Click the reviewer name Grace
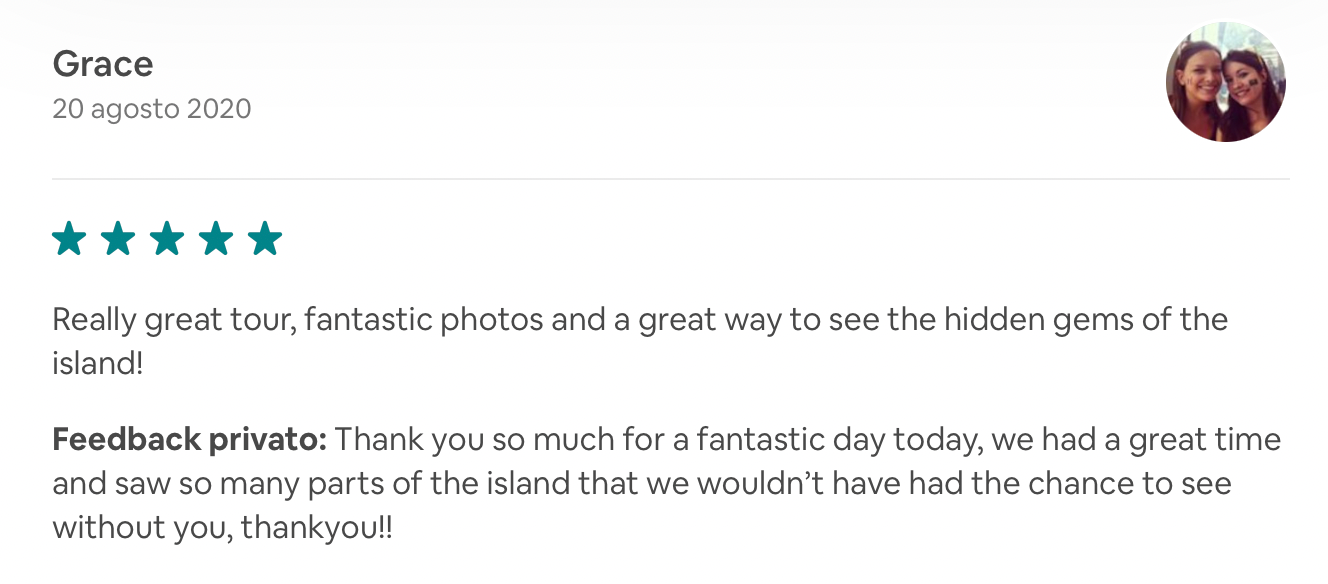Viewport: 1328px width, 584px height. click(x=102, y=65)
